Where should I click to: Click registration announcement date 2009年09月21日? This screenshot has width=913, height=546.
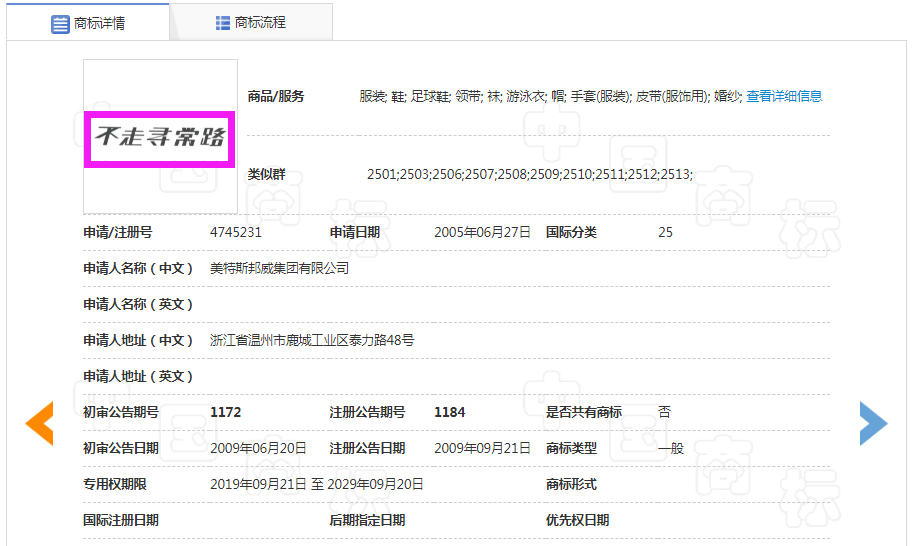[x=482, y=448]
